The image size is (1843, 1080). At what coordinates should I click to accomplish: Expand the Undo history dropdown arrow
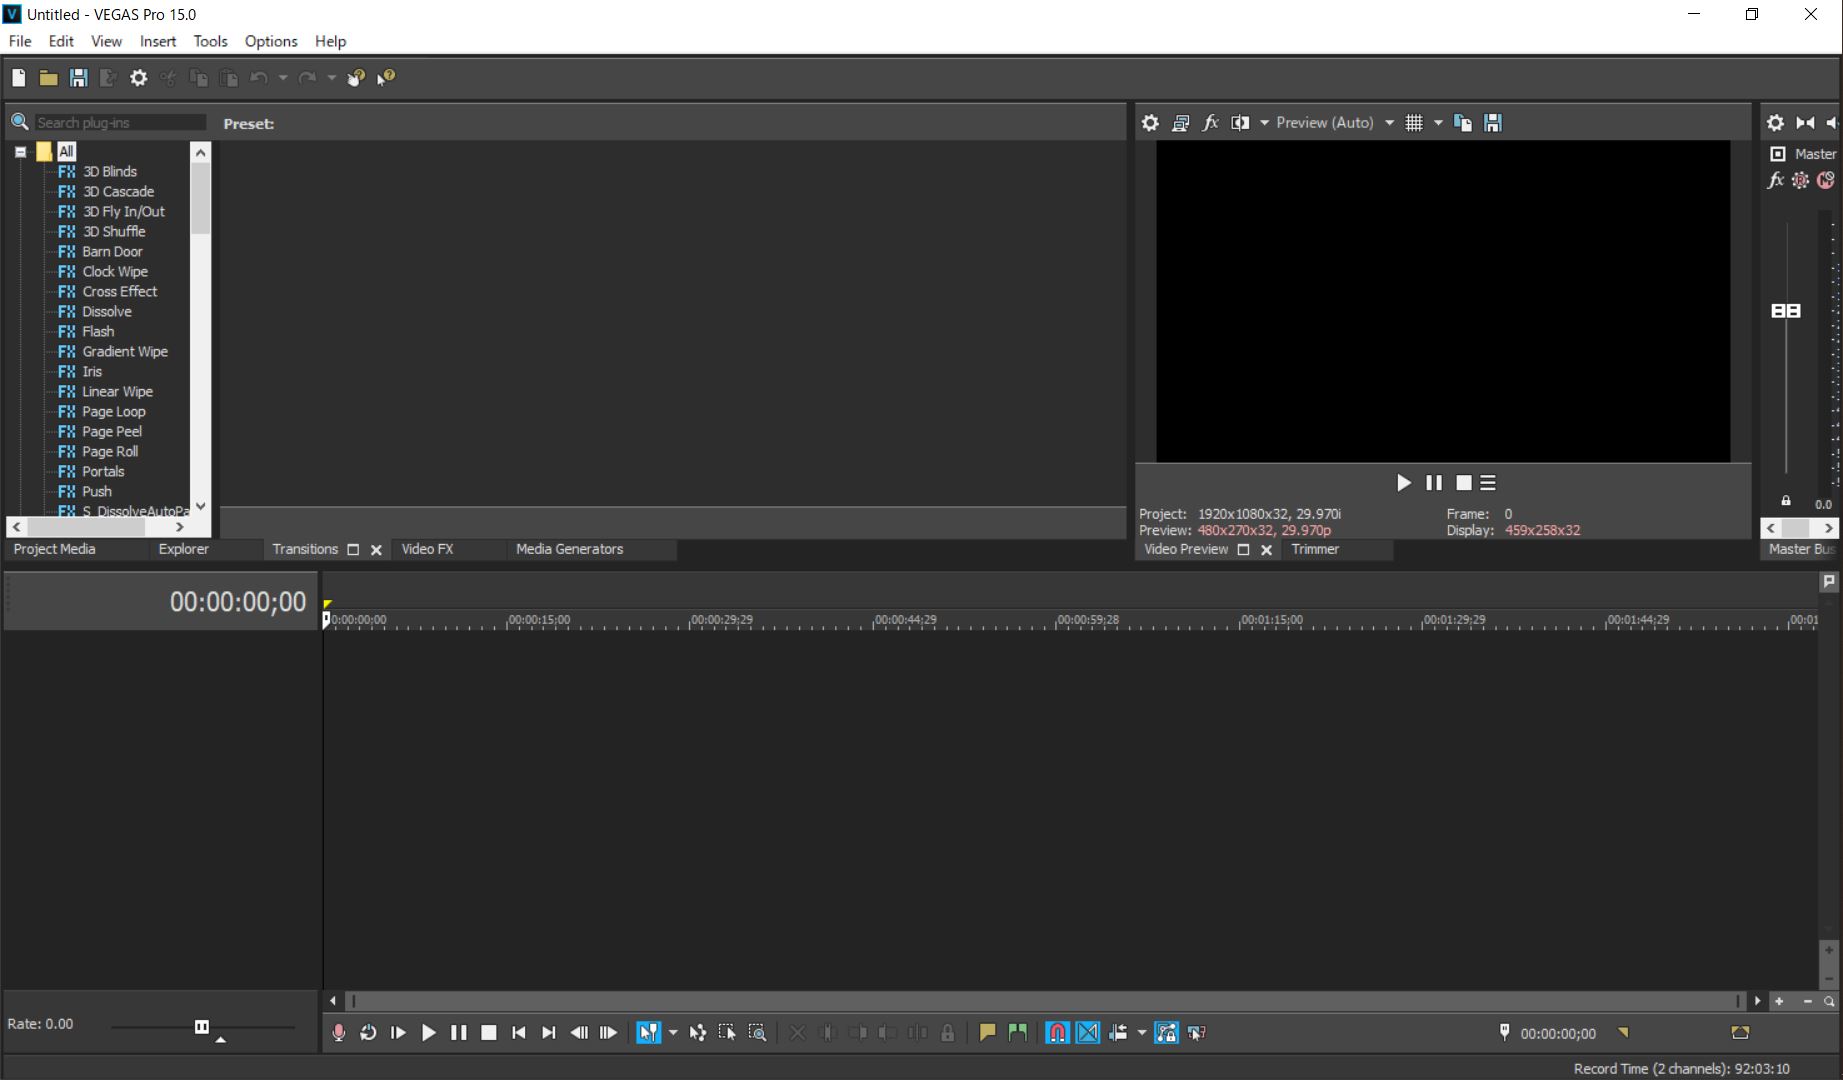point(282,78)
